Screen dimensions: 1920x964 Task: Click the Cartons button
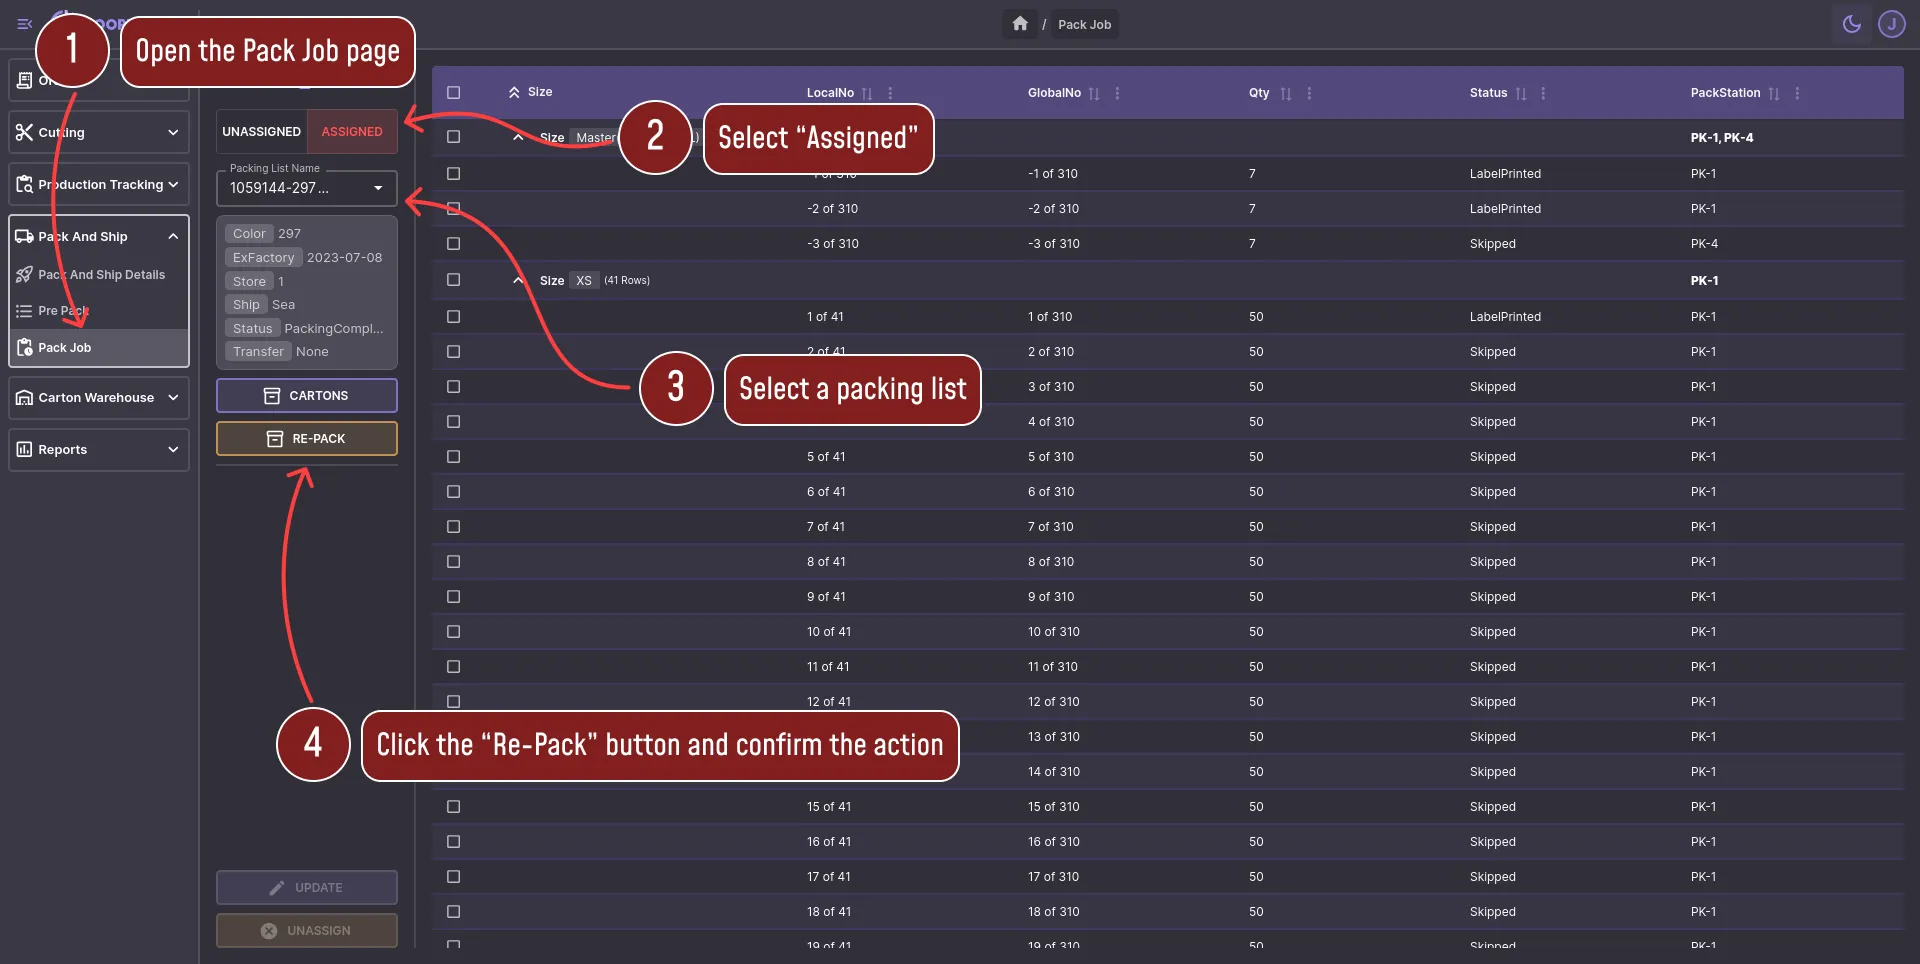[x=306, y=396]
